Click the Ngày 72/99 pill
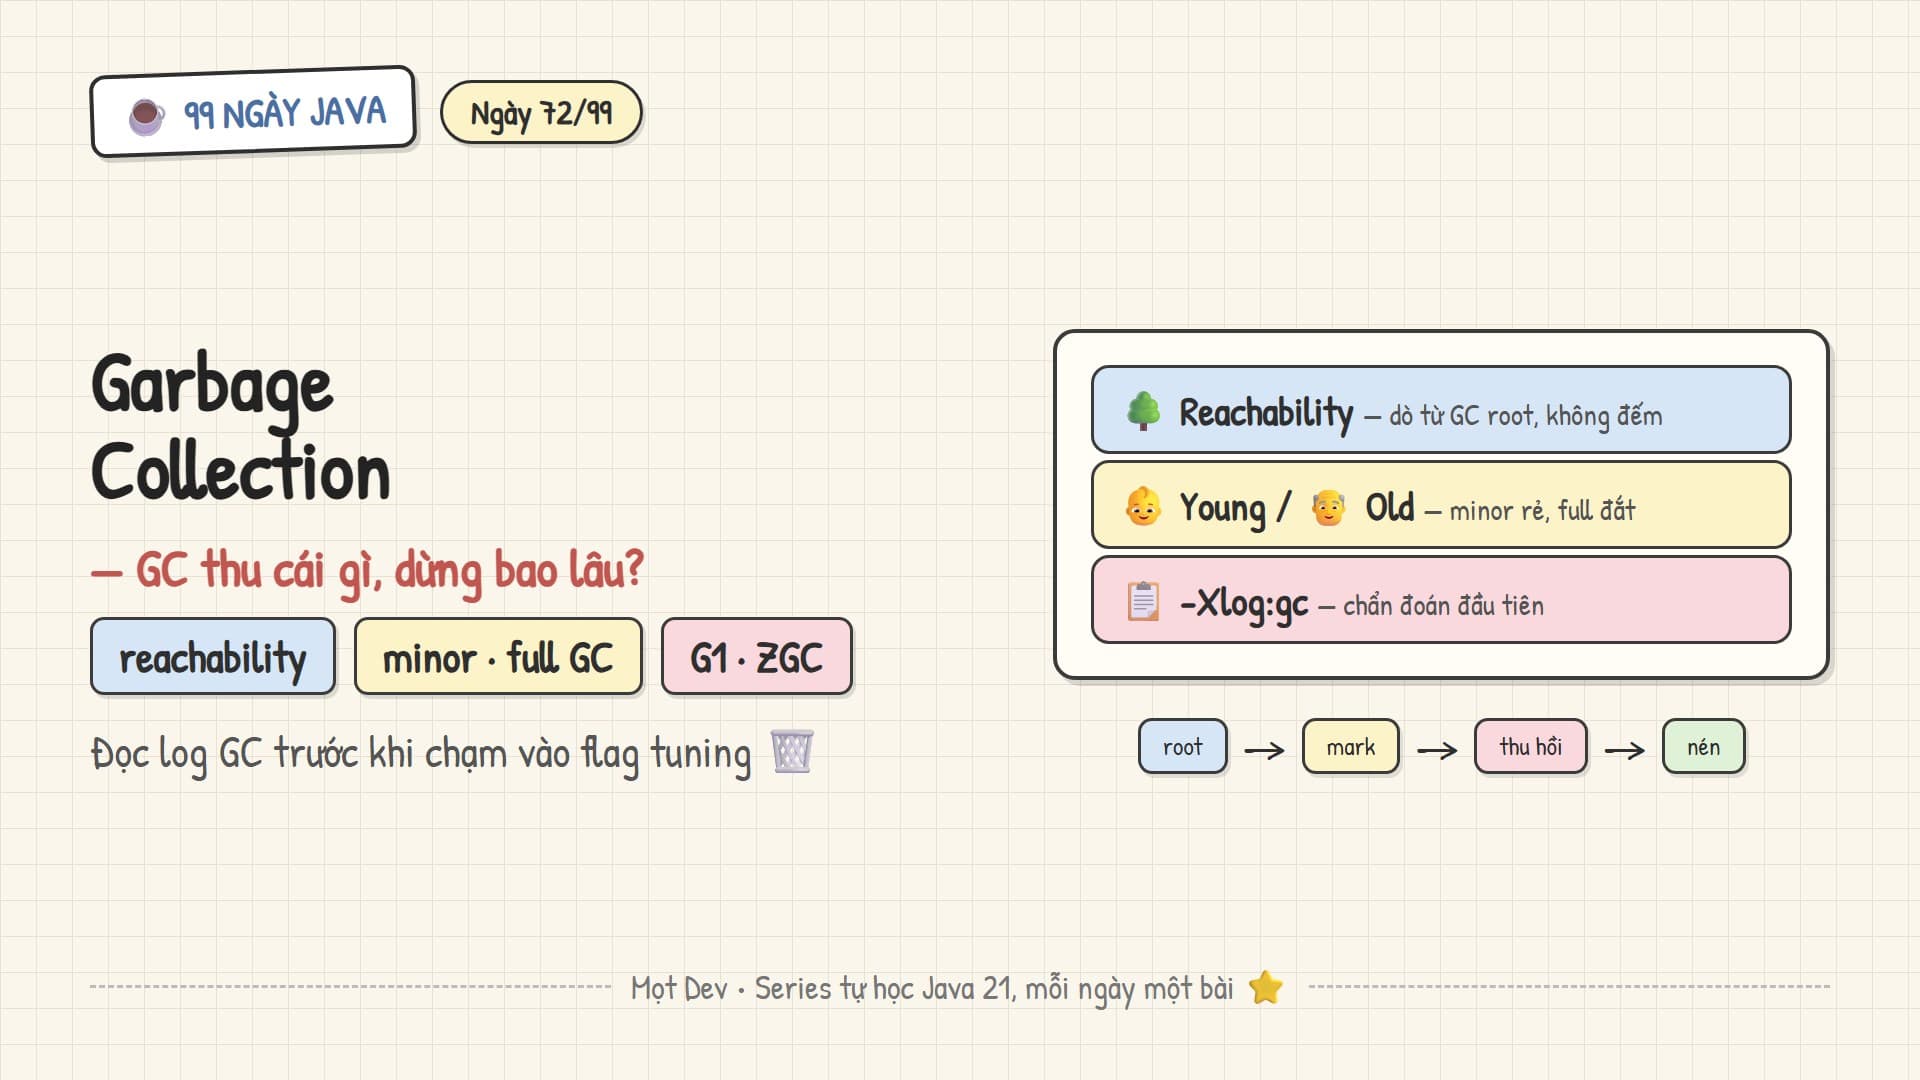The height and width of the screenshot is (1080, 1920). point(541,113)
